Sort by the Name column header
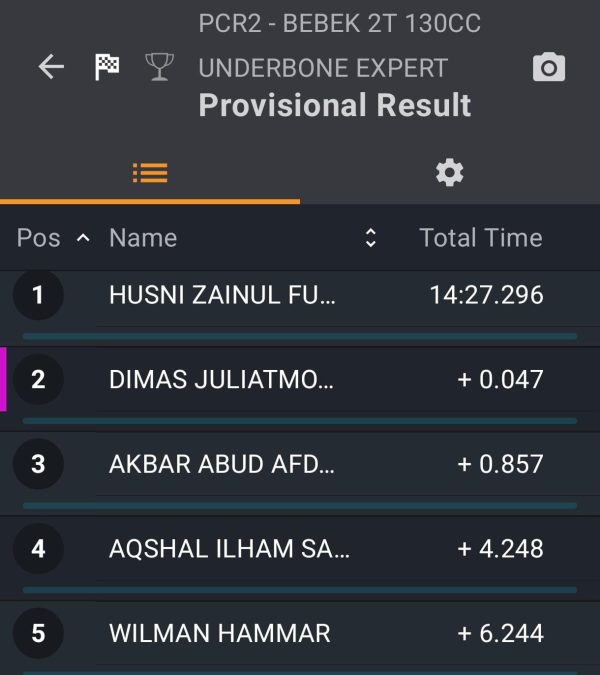 143,238
